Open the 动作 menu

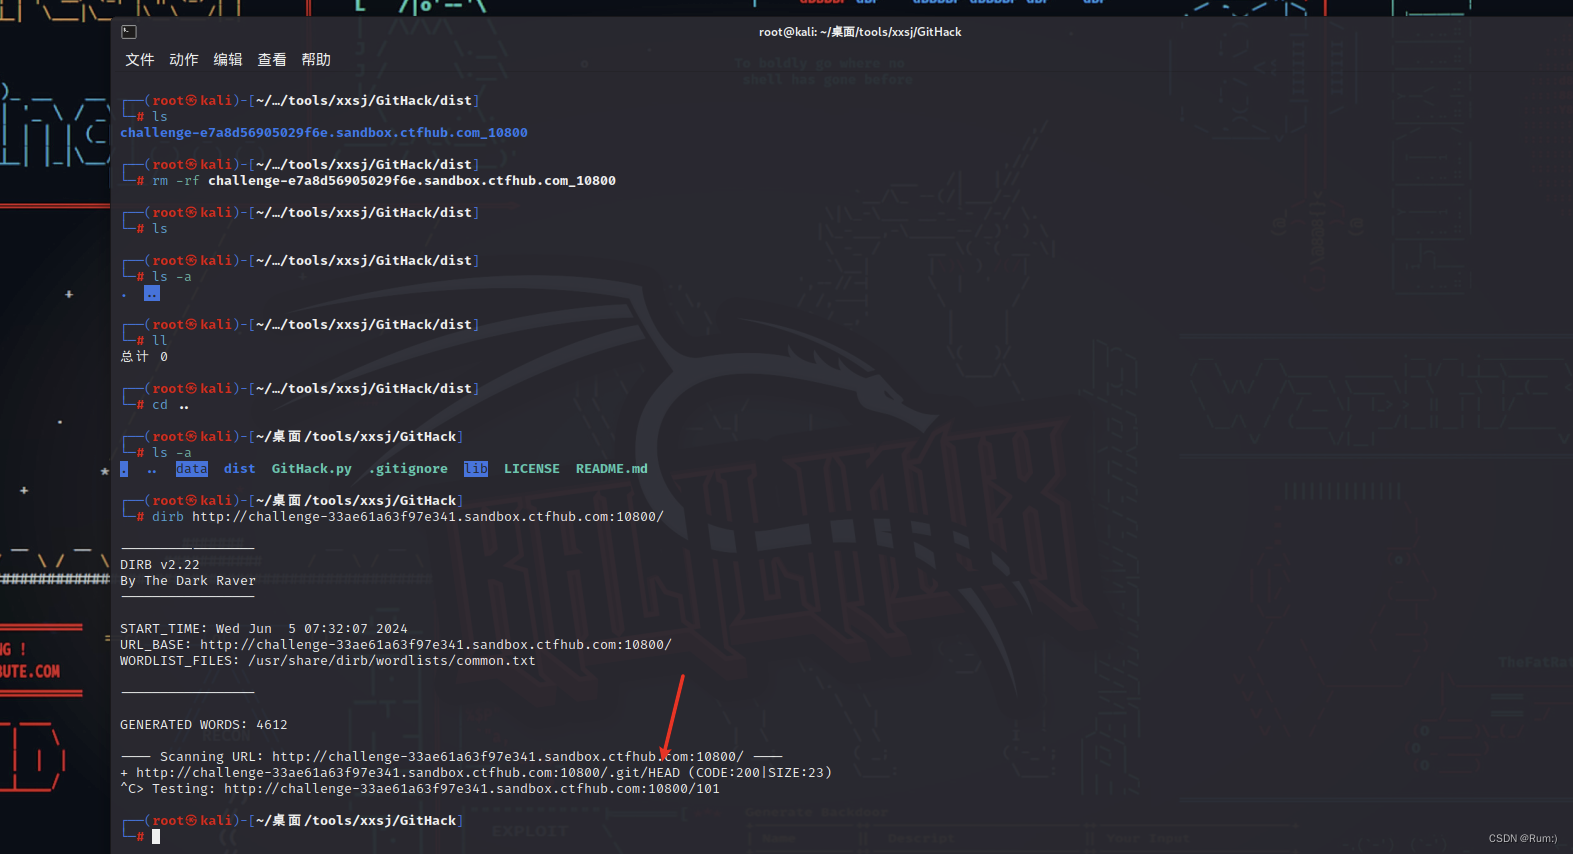[x=184, y=60]
